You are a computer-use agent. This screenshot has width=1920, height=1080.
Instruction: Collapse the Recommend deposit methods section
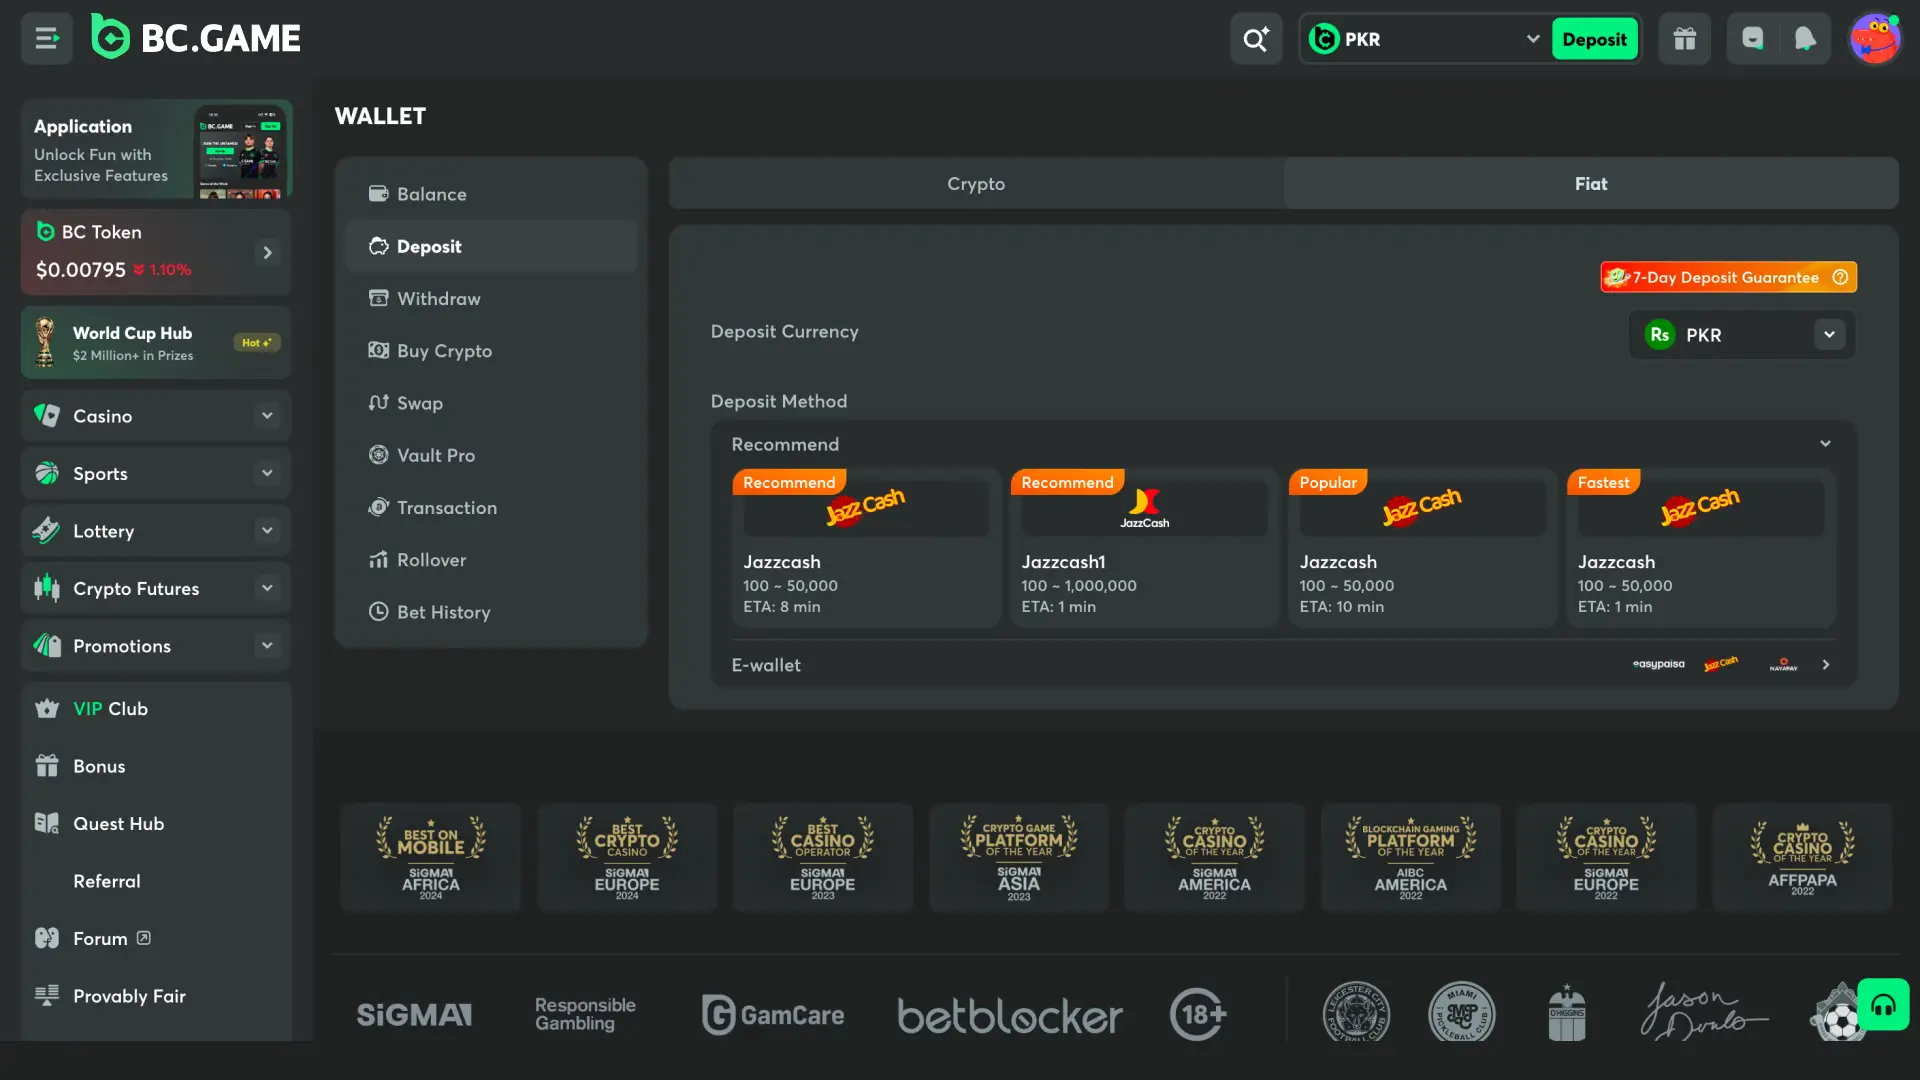[x=1825, y=444]
